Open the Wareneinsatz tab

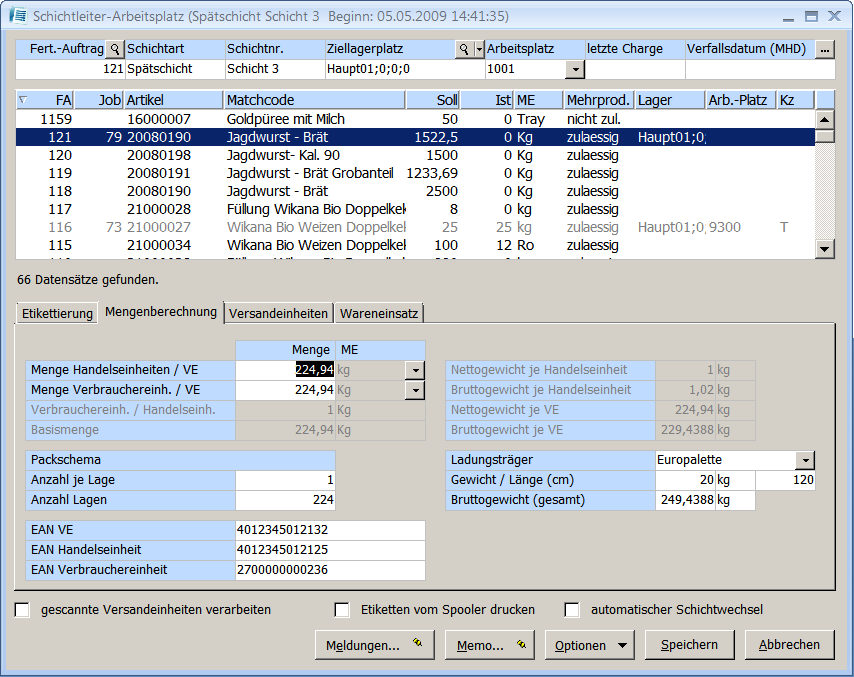379,313
